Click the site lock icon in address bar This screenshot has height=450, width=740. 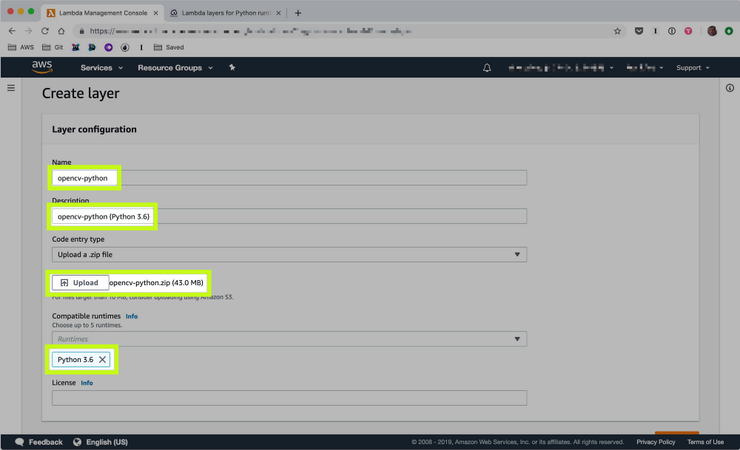[82, 31]
